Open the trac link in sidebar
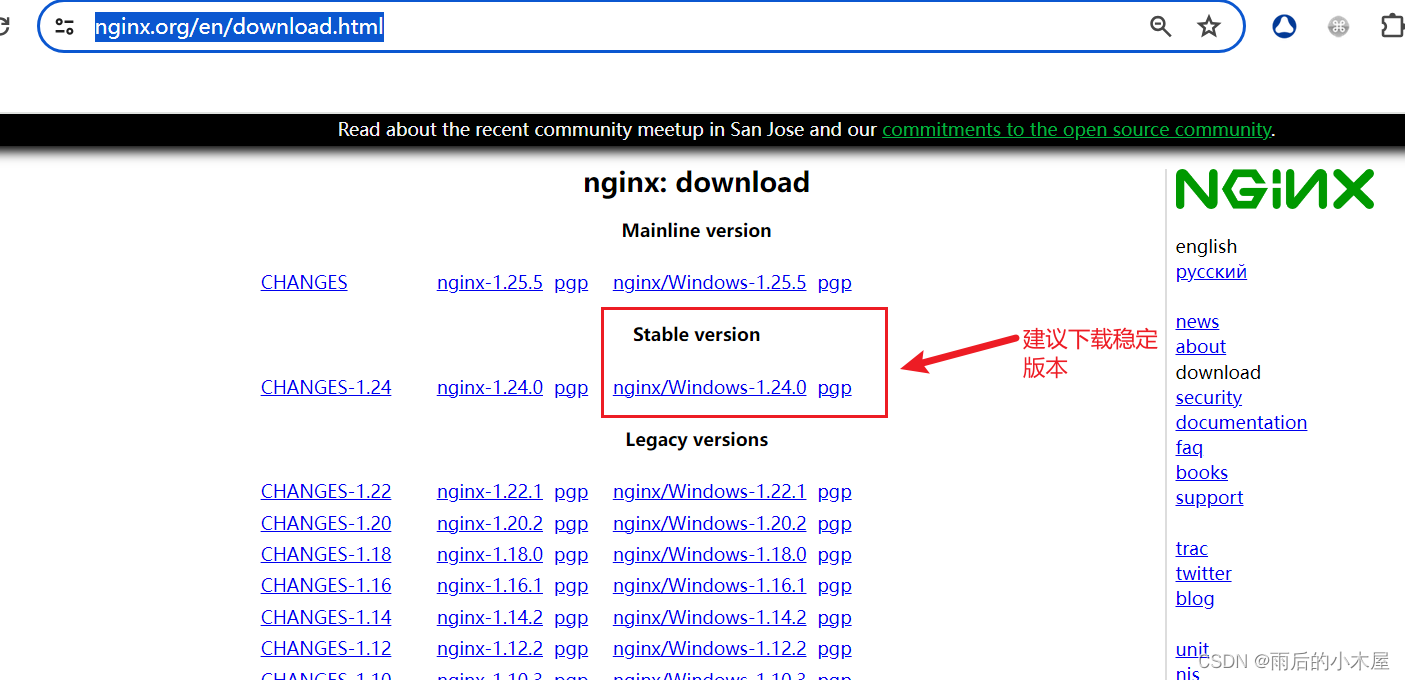This screenshot has width=1405, height=680. (x=1192, y=549)
